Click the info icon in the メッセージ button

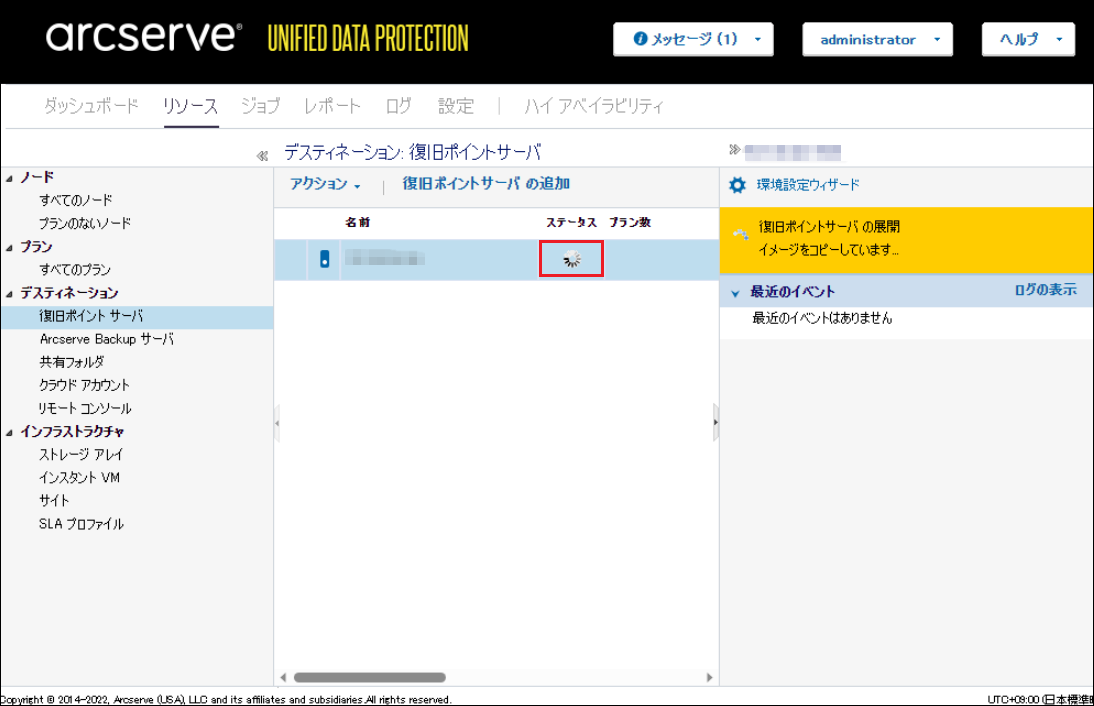pyautogui.click(x=641, y=40)
